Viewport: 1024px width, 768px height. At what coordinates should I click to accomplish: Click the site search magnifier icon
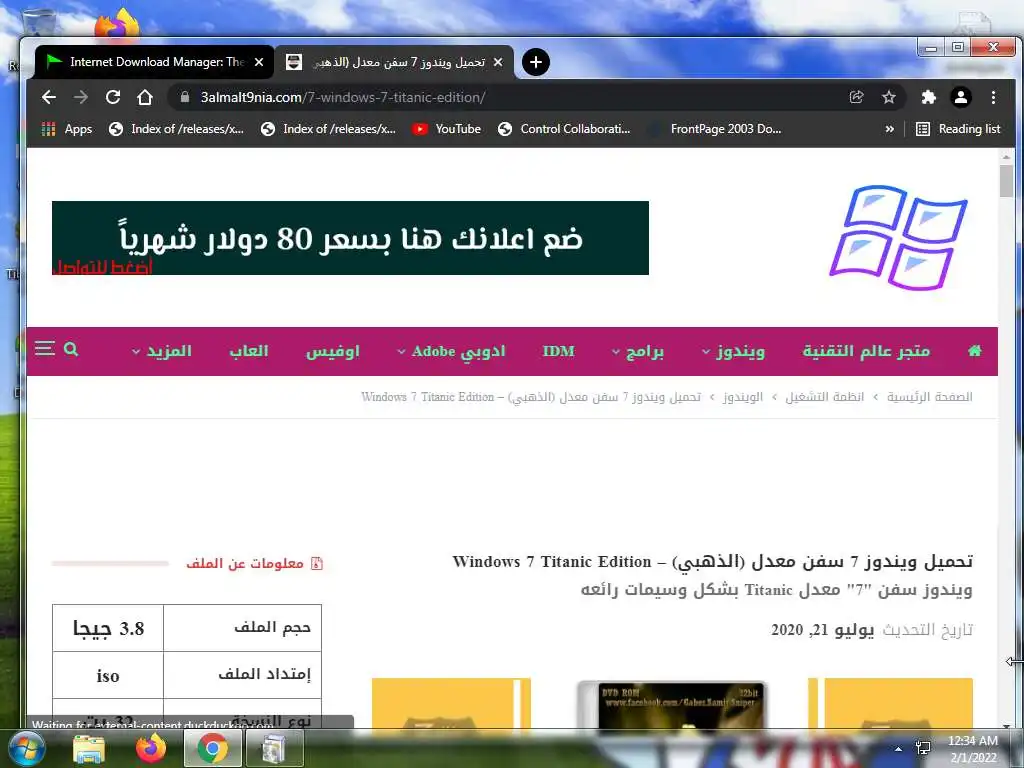(x=71, y=349)
